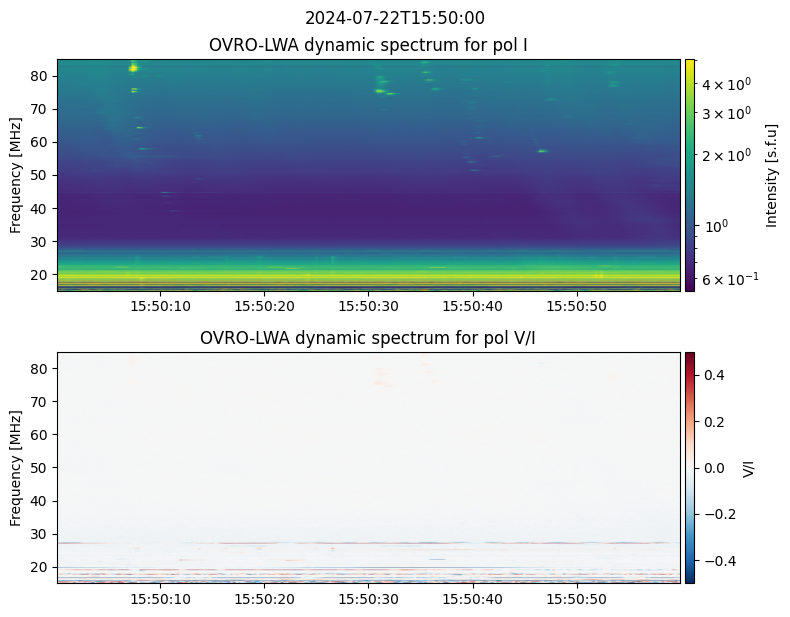Click Frequency [MHz] label of bottom plot
The height and width of the screenshot is (617, 790).
(15, 467)
